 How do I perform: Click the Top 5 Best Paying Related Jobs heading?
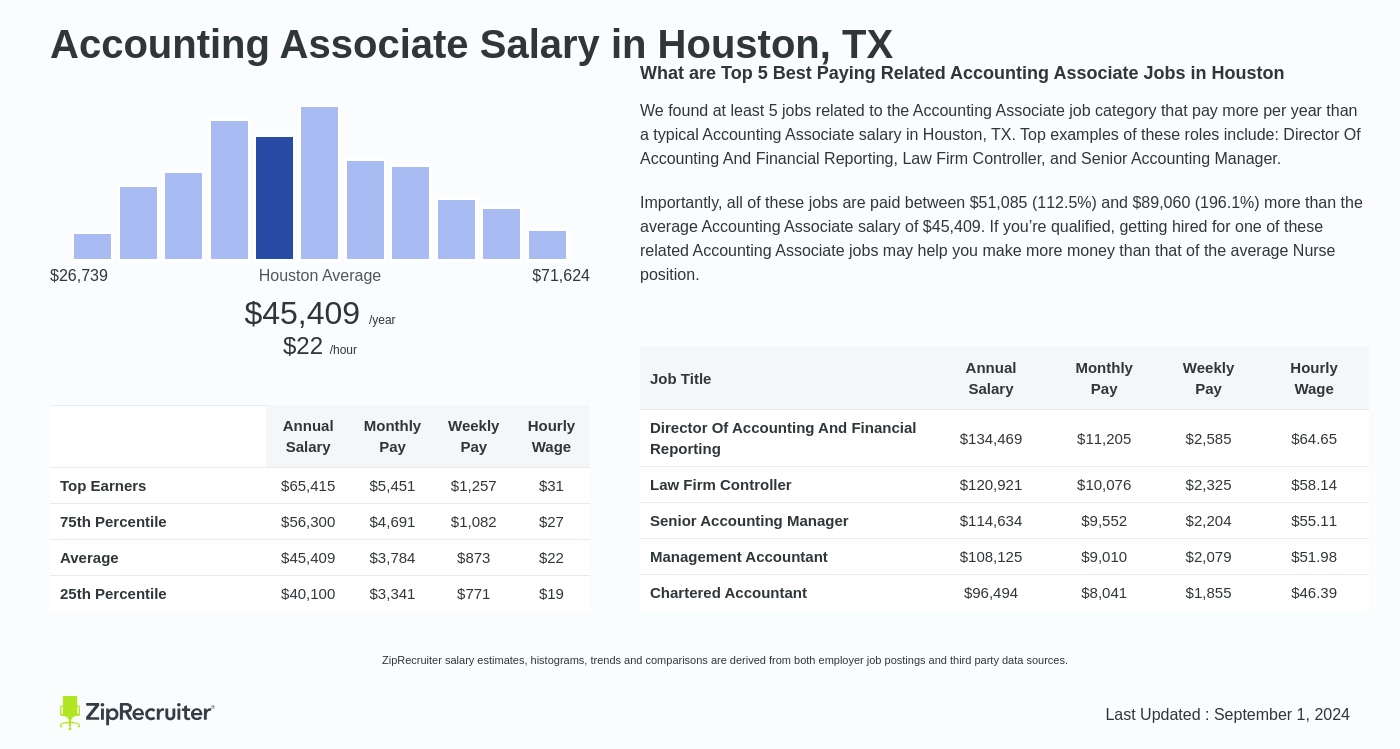[x=962, y=73]
